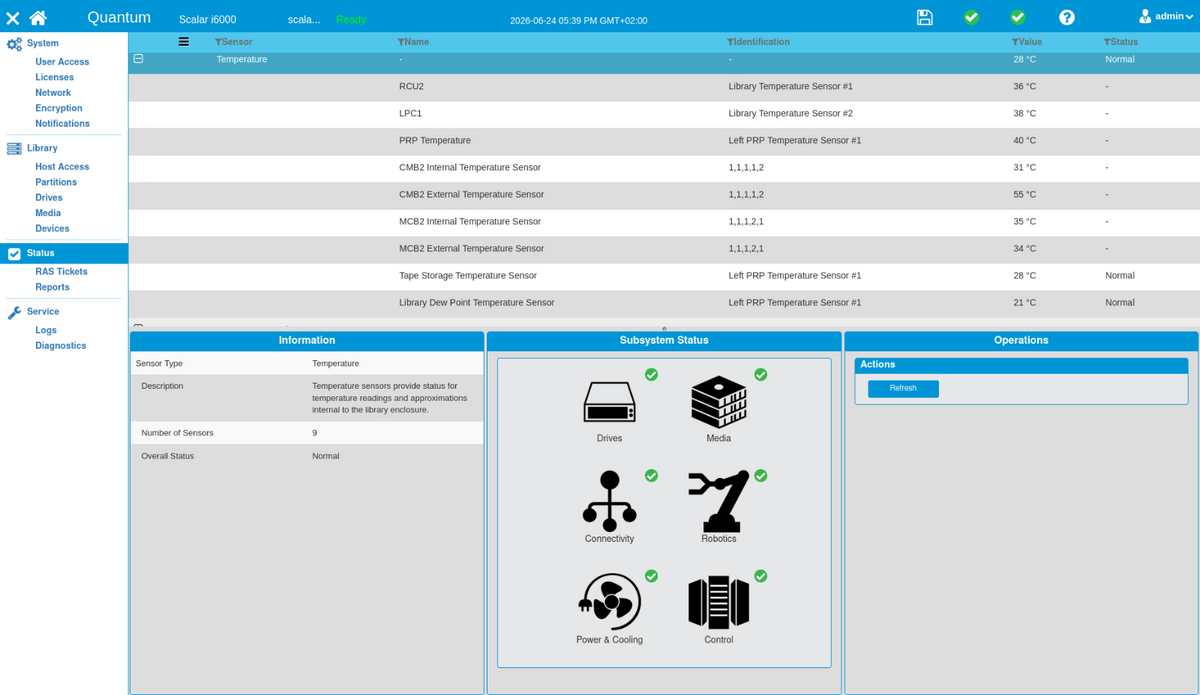Open the Drives subsystem icon
This screenshot has height=695, width=1200.
pyautogui.click(x=609, y=402)
